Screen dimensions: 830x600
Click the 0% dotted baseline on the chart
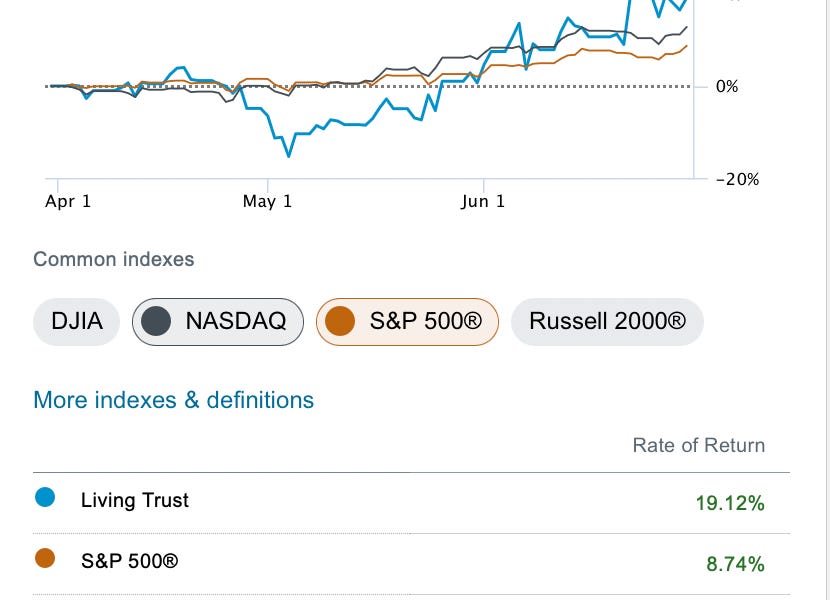click(400, 87)
